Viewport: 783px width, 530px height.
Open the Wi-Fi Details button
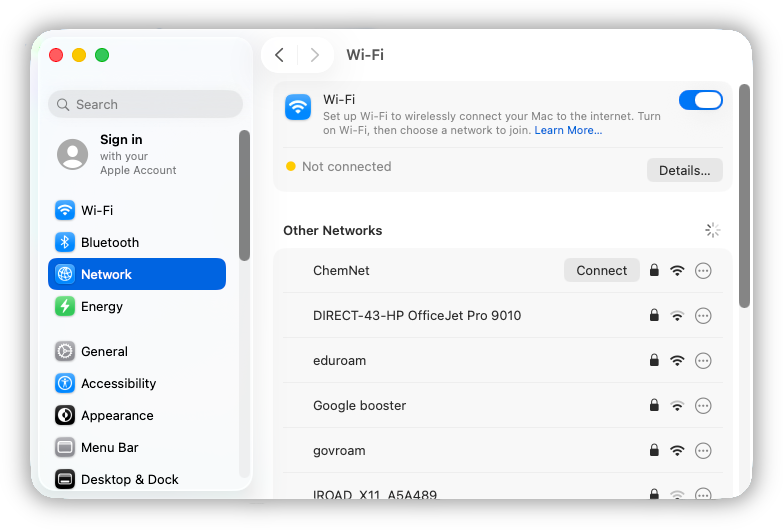point(684,170)
